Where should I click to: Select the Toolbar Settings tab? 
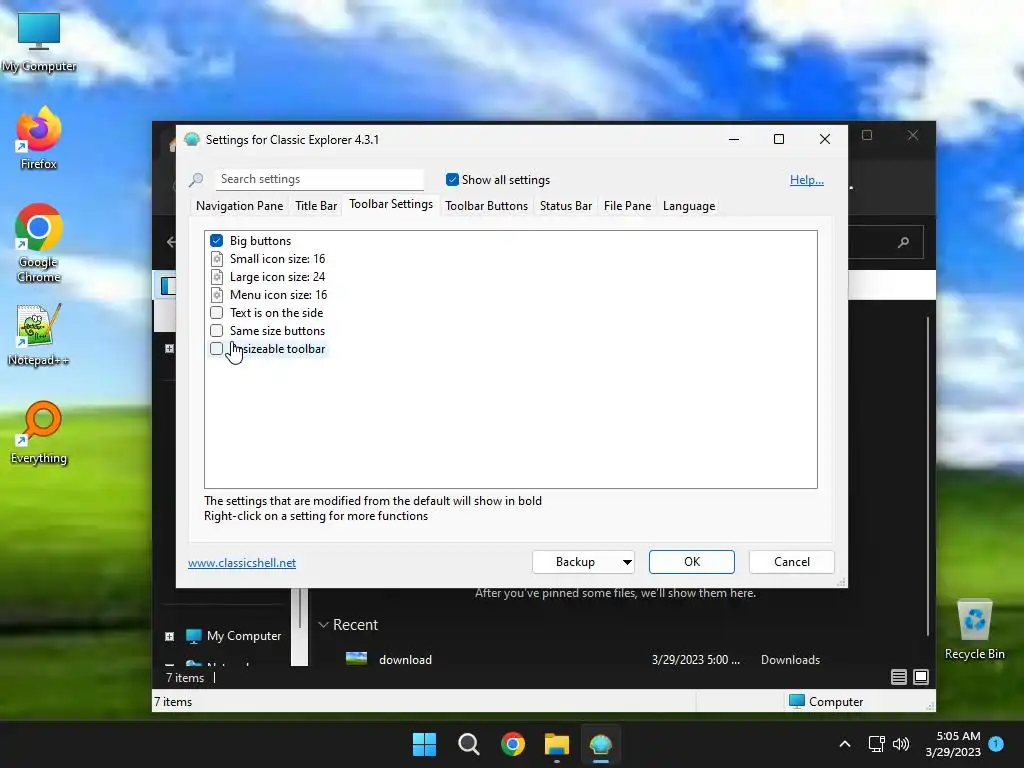point(391,204)
